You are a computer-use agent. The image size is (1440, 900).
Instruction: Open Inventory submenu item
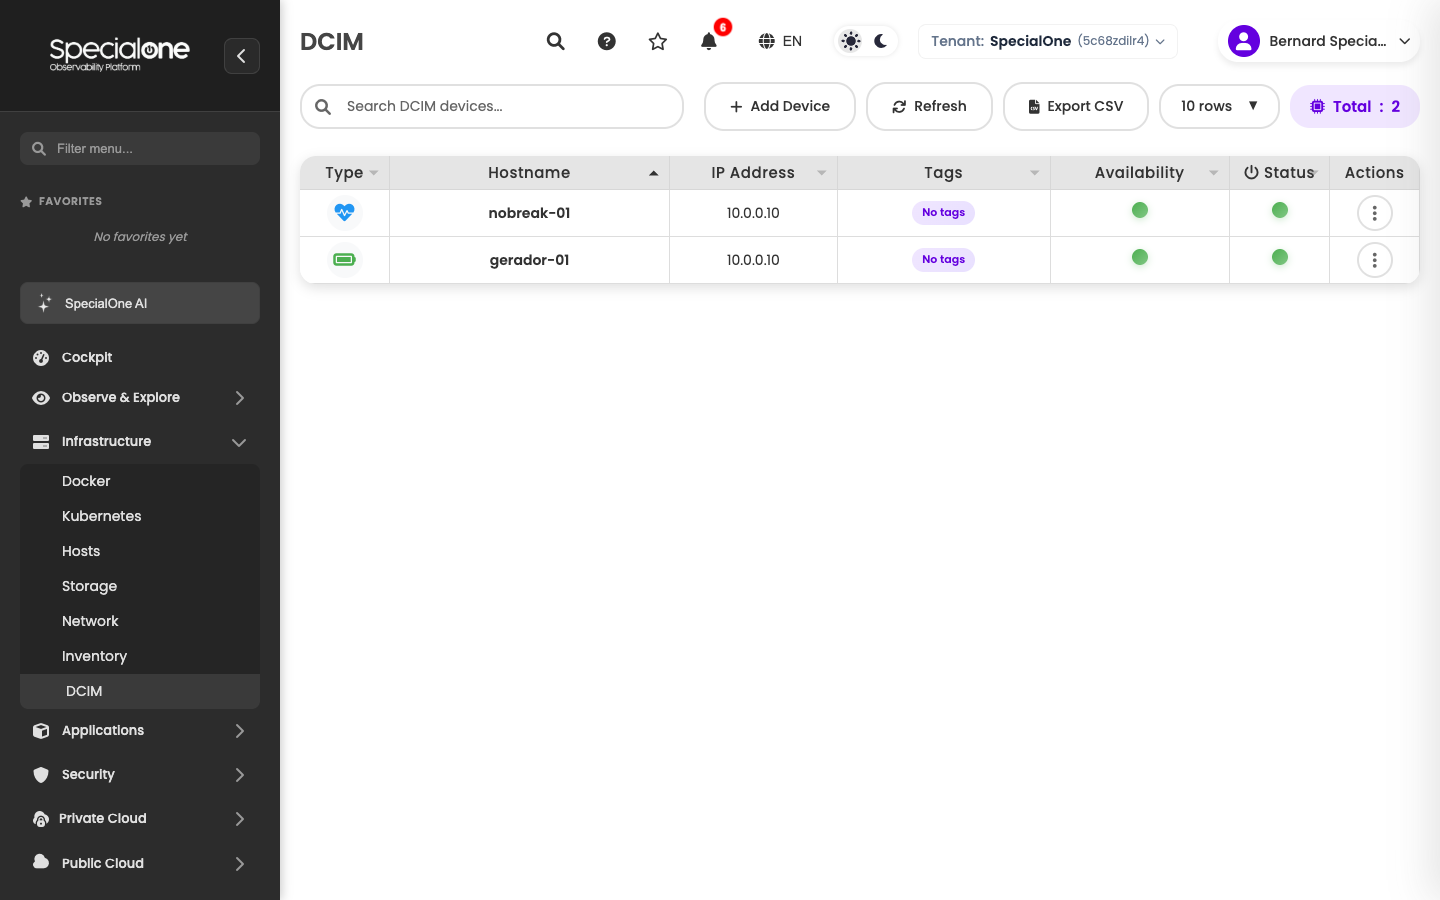(140, 656)
